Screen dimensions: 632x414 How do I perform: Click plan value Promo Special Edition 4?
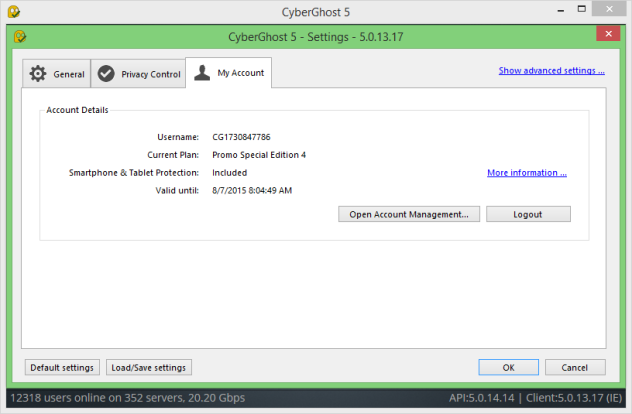coord(259,155)
